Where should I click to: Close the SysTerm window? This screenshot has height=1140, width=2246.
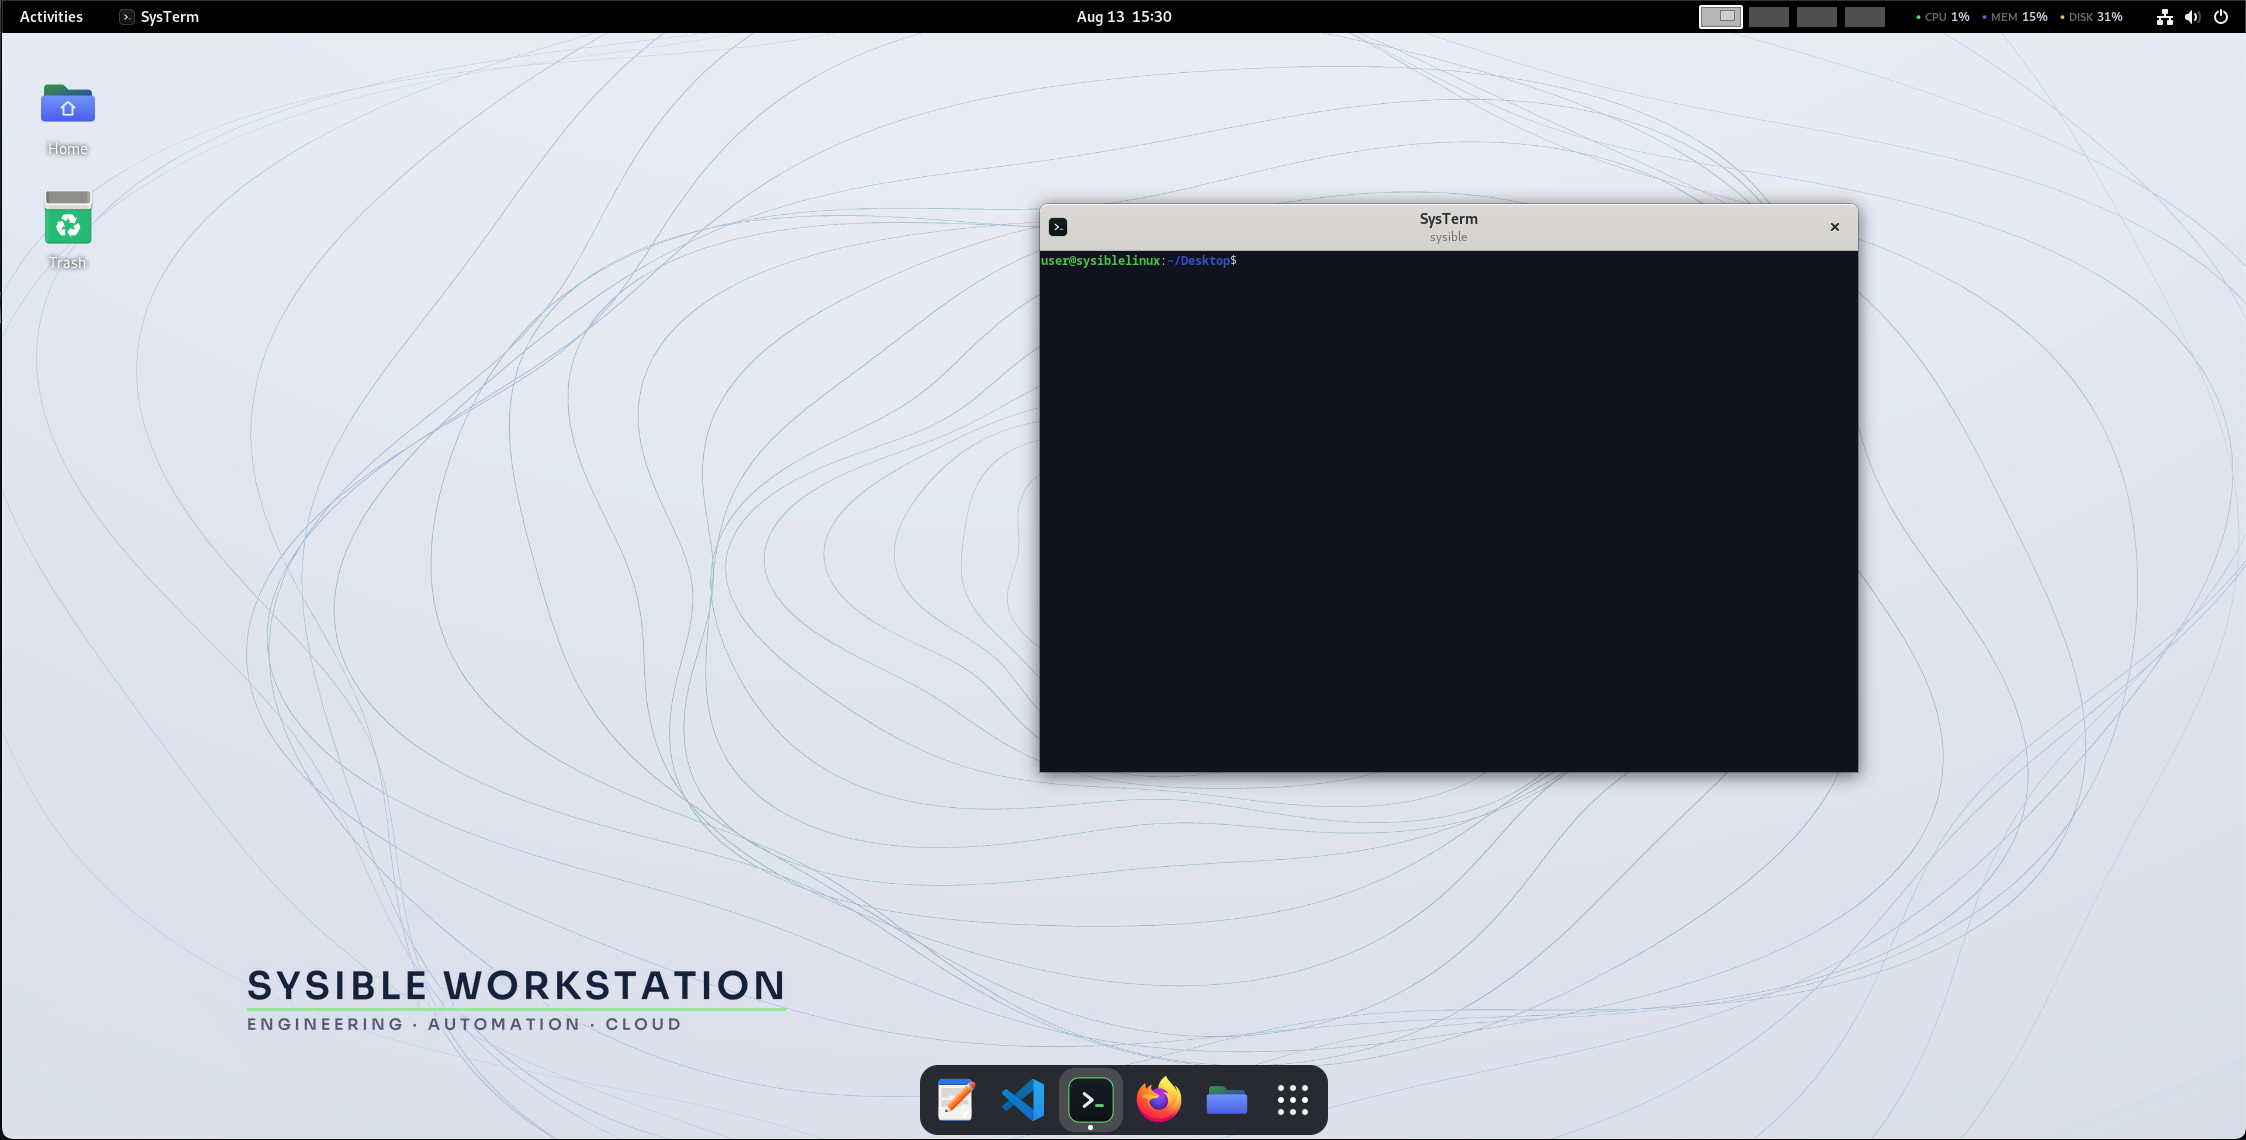(x=1835, y=227)
